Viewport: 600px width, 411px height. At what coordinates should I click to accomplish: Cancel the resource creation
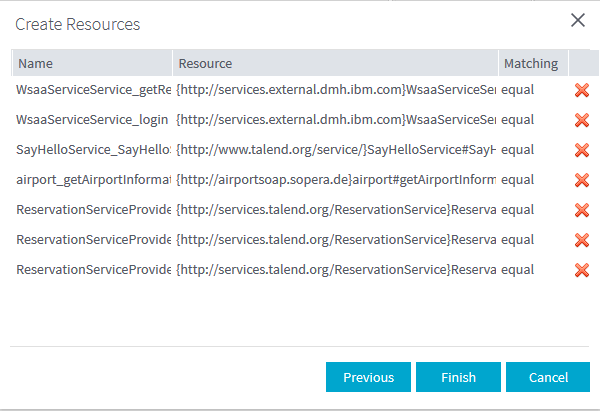coord(547,378)
